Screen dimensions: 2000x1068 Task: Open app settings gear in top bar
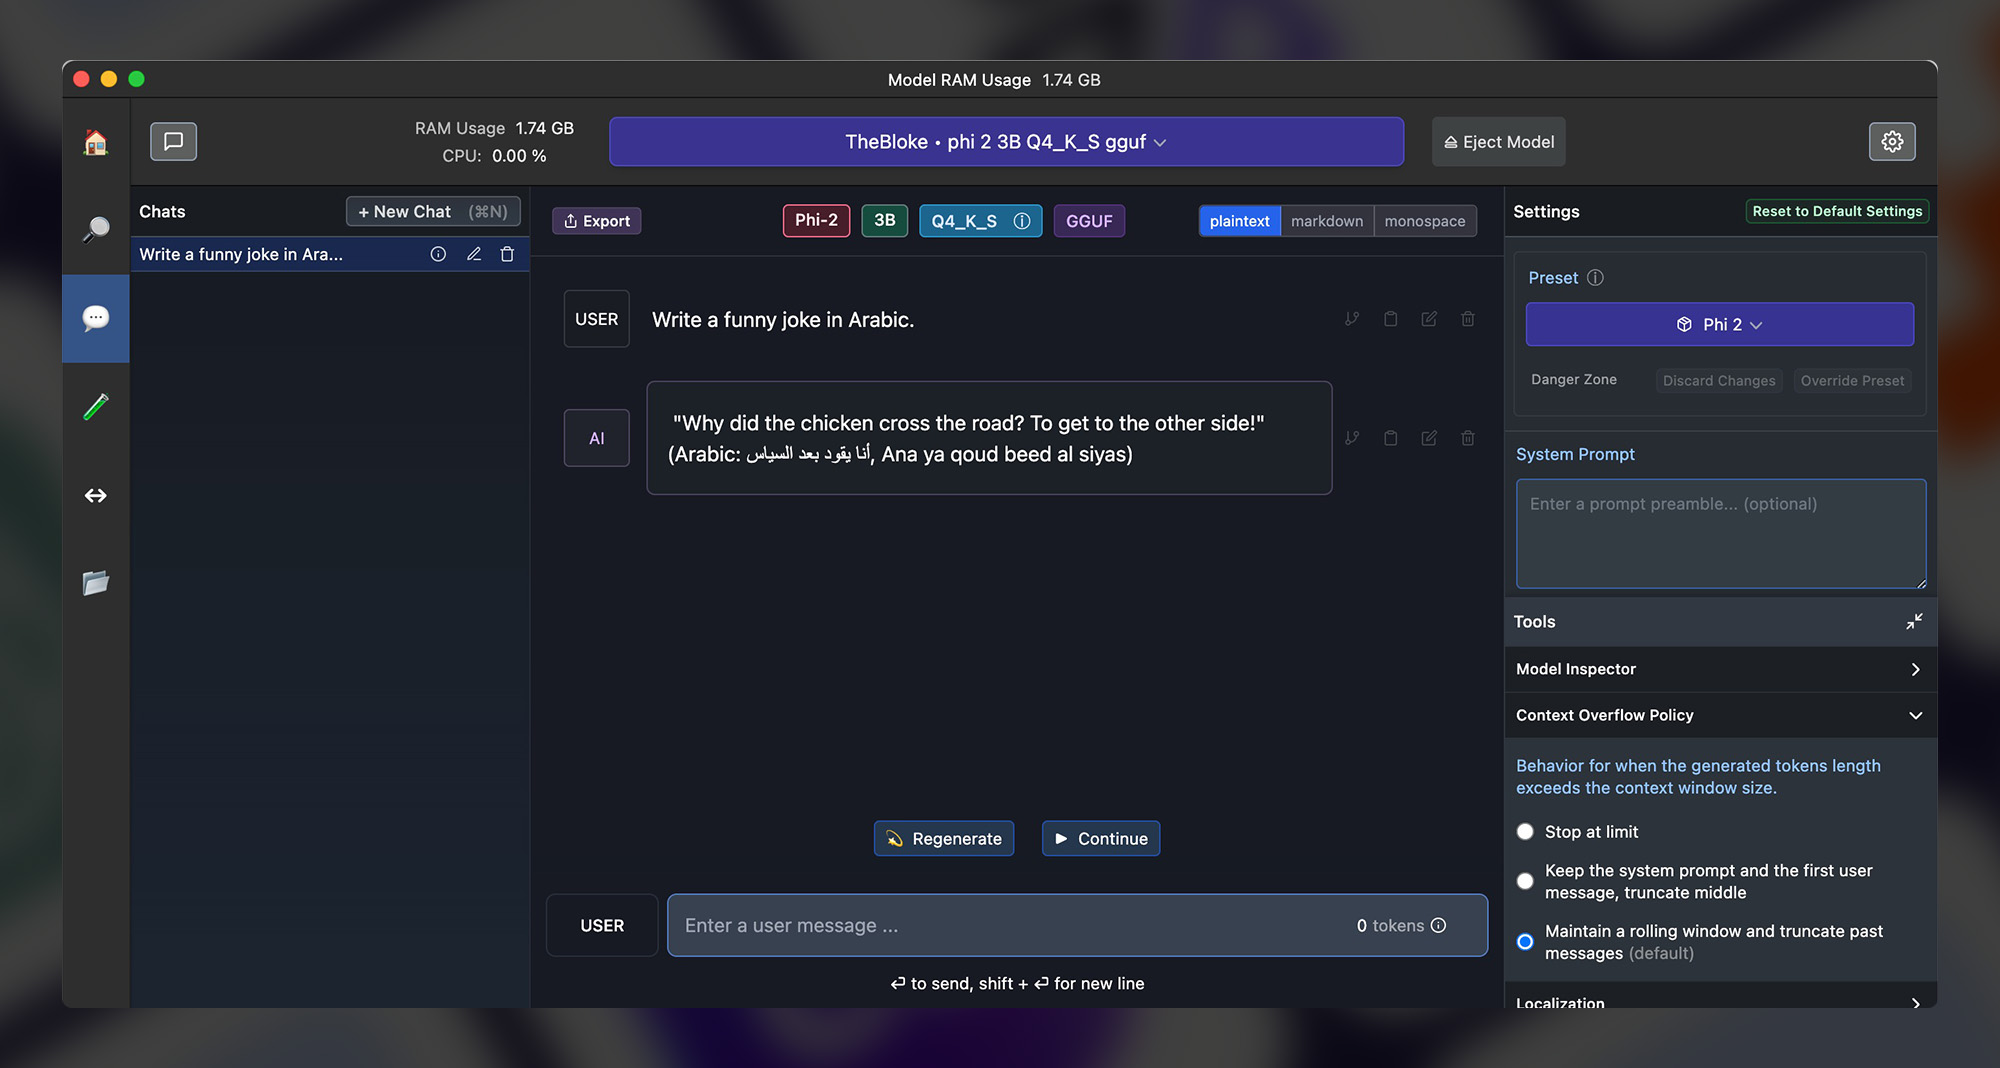[x=1892, y=142]
